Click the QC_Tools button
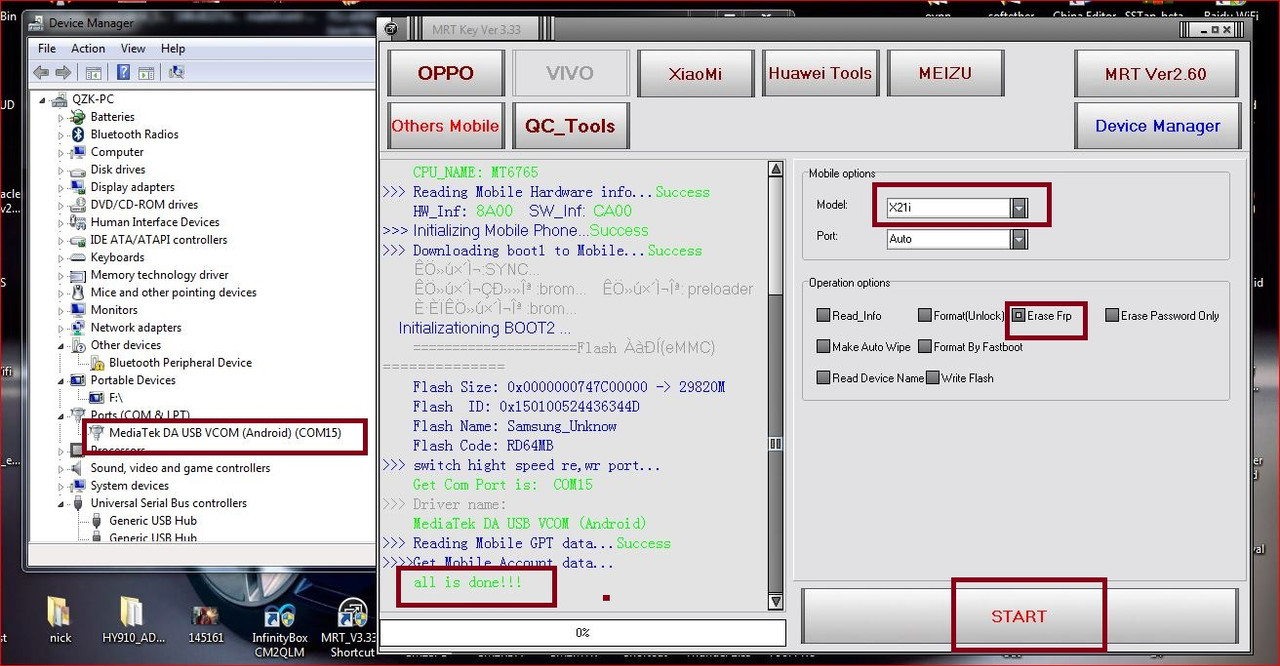Image resolution: width=1280 pixels, height=666 pixels. click(x=571, y=126)
